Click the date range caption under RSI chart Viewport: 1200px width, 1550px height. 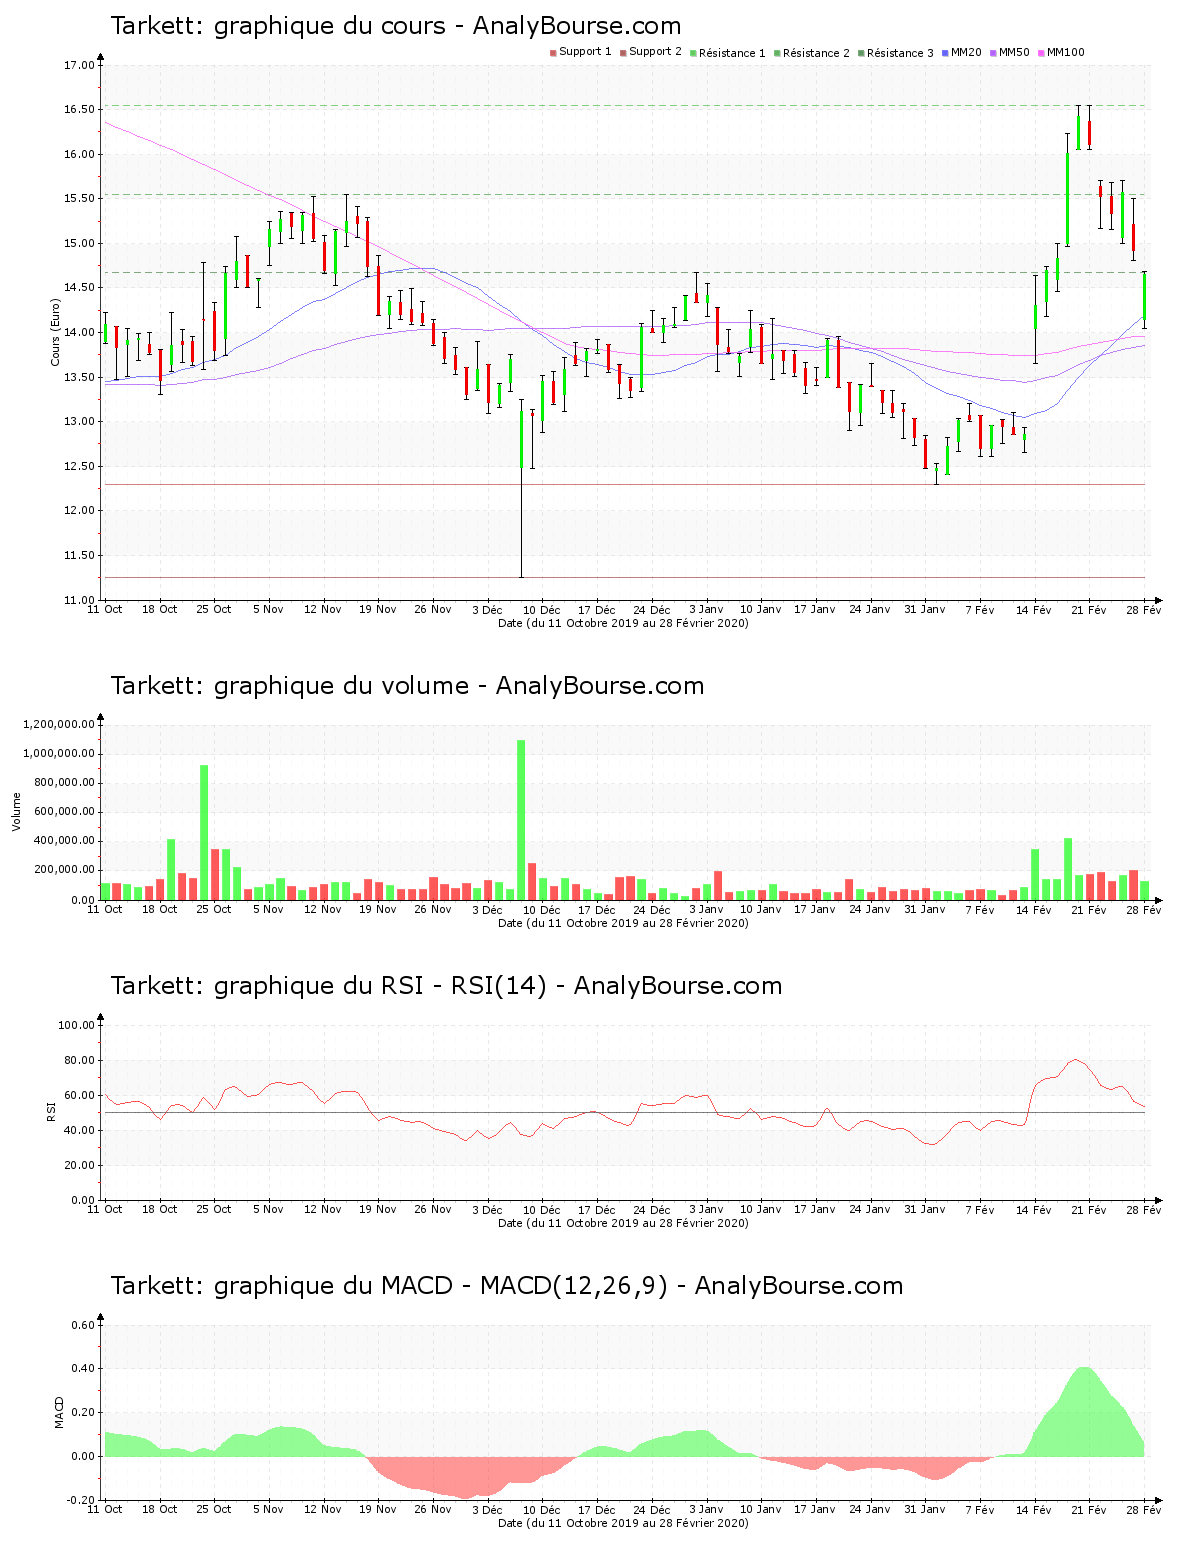click(623, 1223)
